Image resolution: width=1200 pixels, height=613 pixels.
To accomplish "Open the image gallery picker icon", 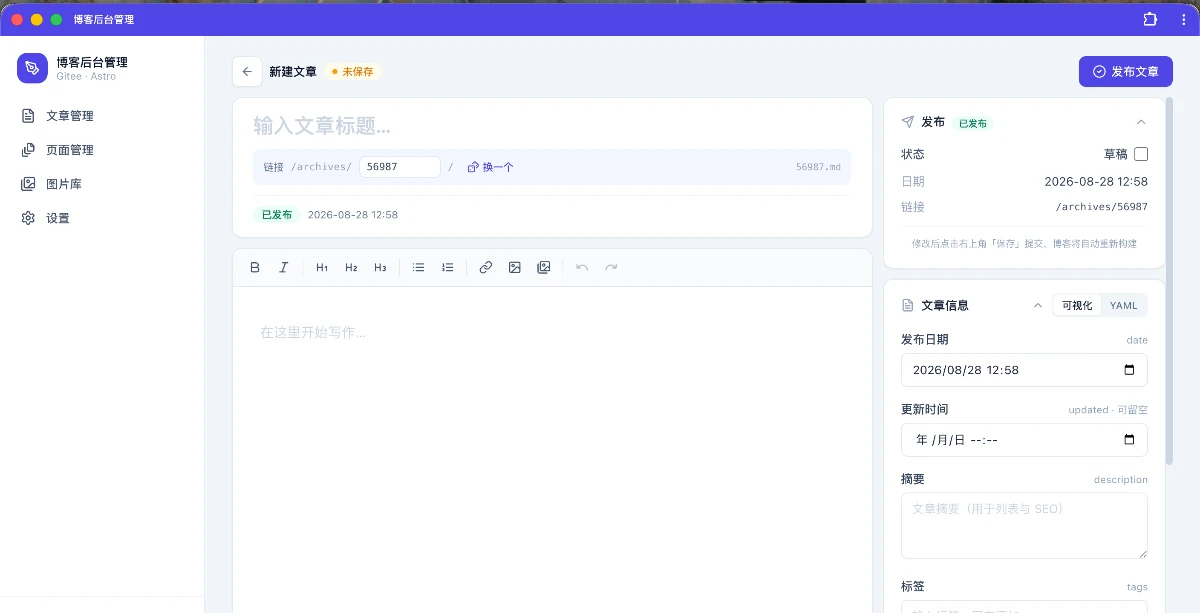I will tap(544, 268).
